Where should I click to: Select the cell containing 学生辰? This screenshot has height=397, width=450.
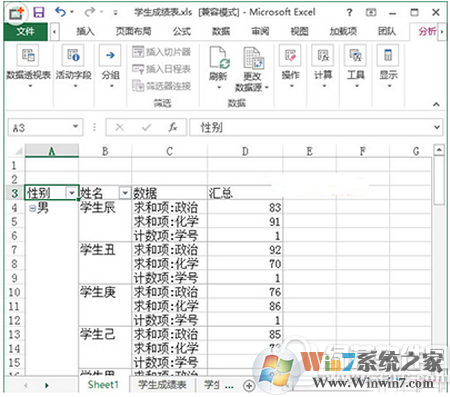(105, 208)
